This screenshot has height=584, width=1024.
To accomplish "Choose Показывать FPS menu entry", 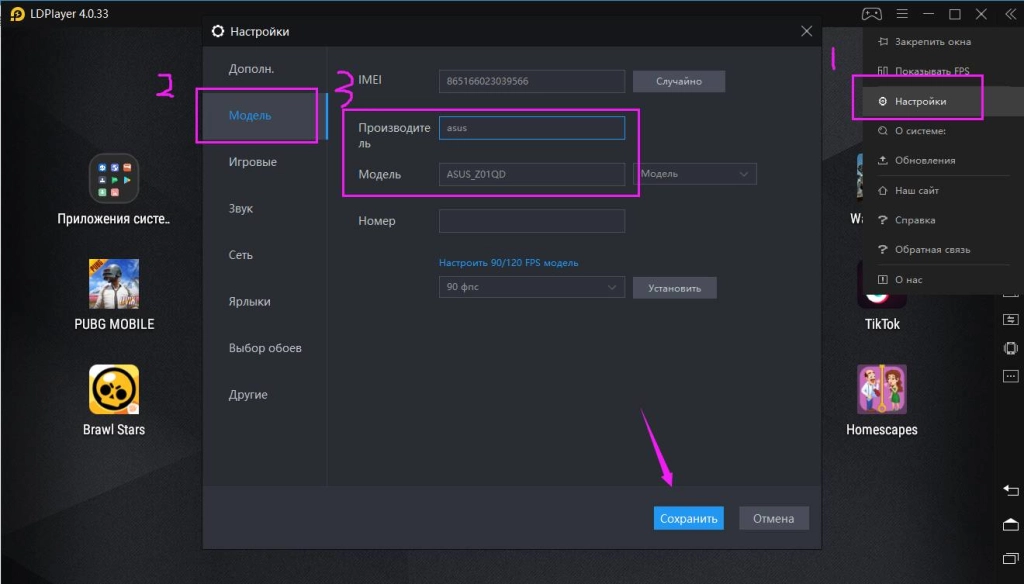I will pos(931,72).
